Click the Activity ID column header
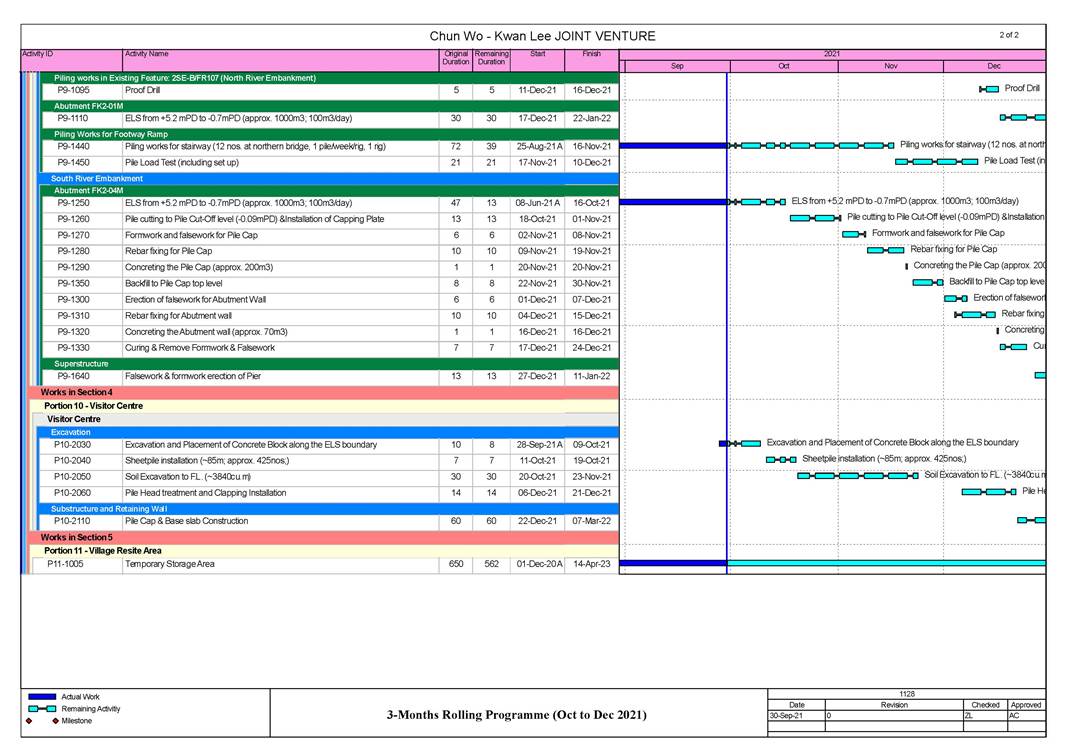The width and height of the screenshot is (1068, 756). (72, 60)
